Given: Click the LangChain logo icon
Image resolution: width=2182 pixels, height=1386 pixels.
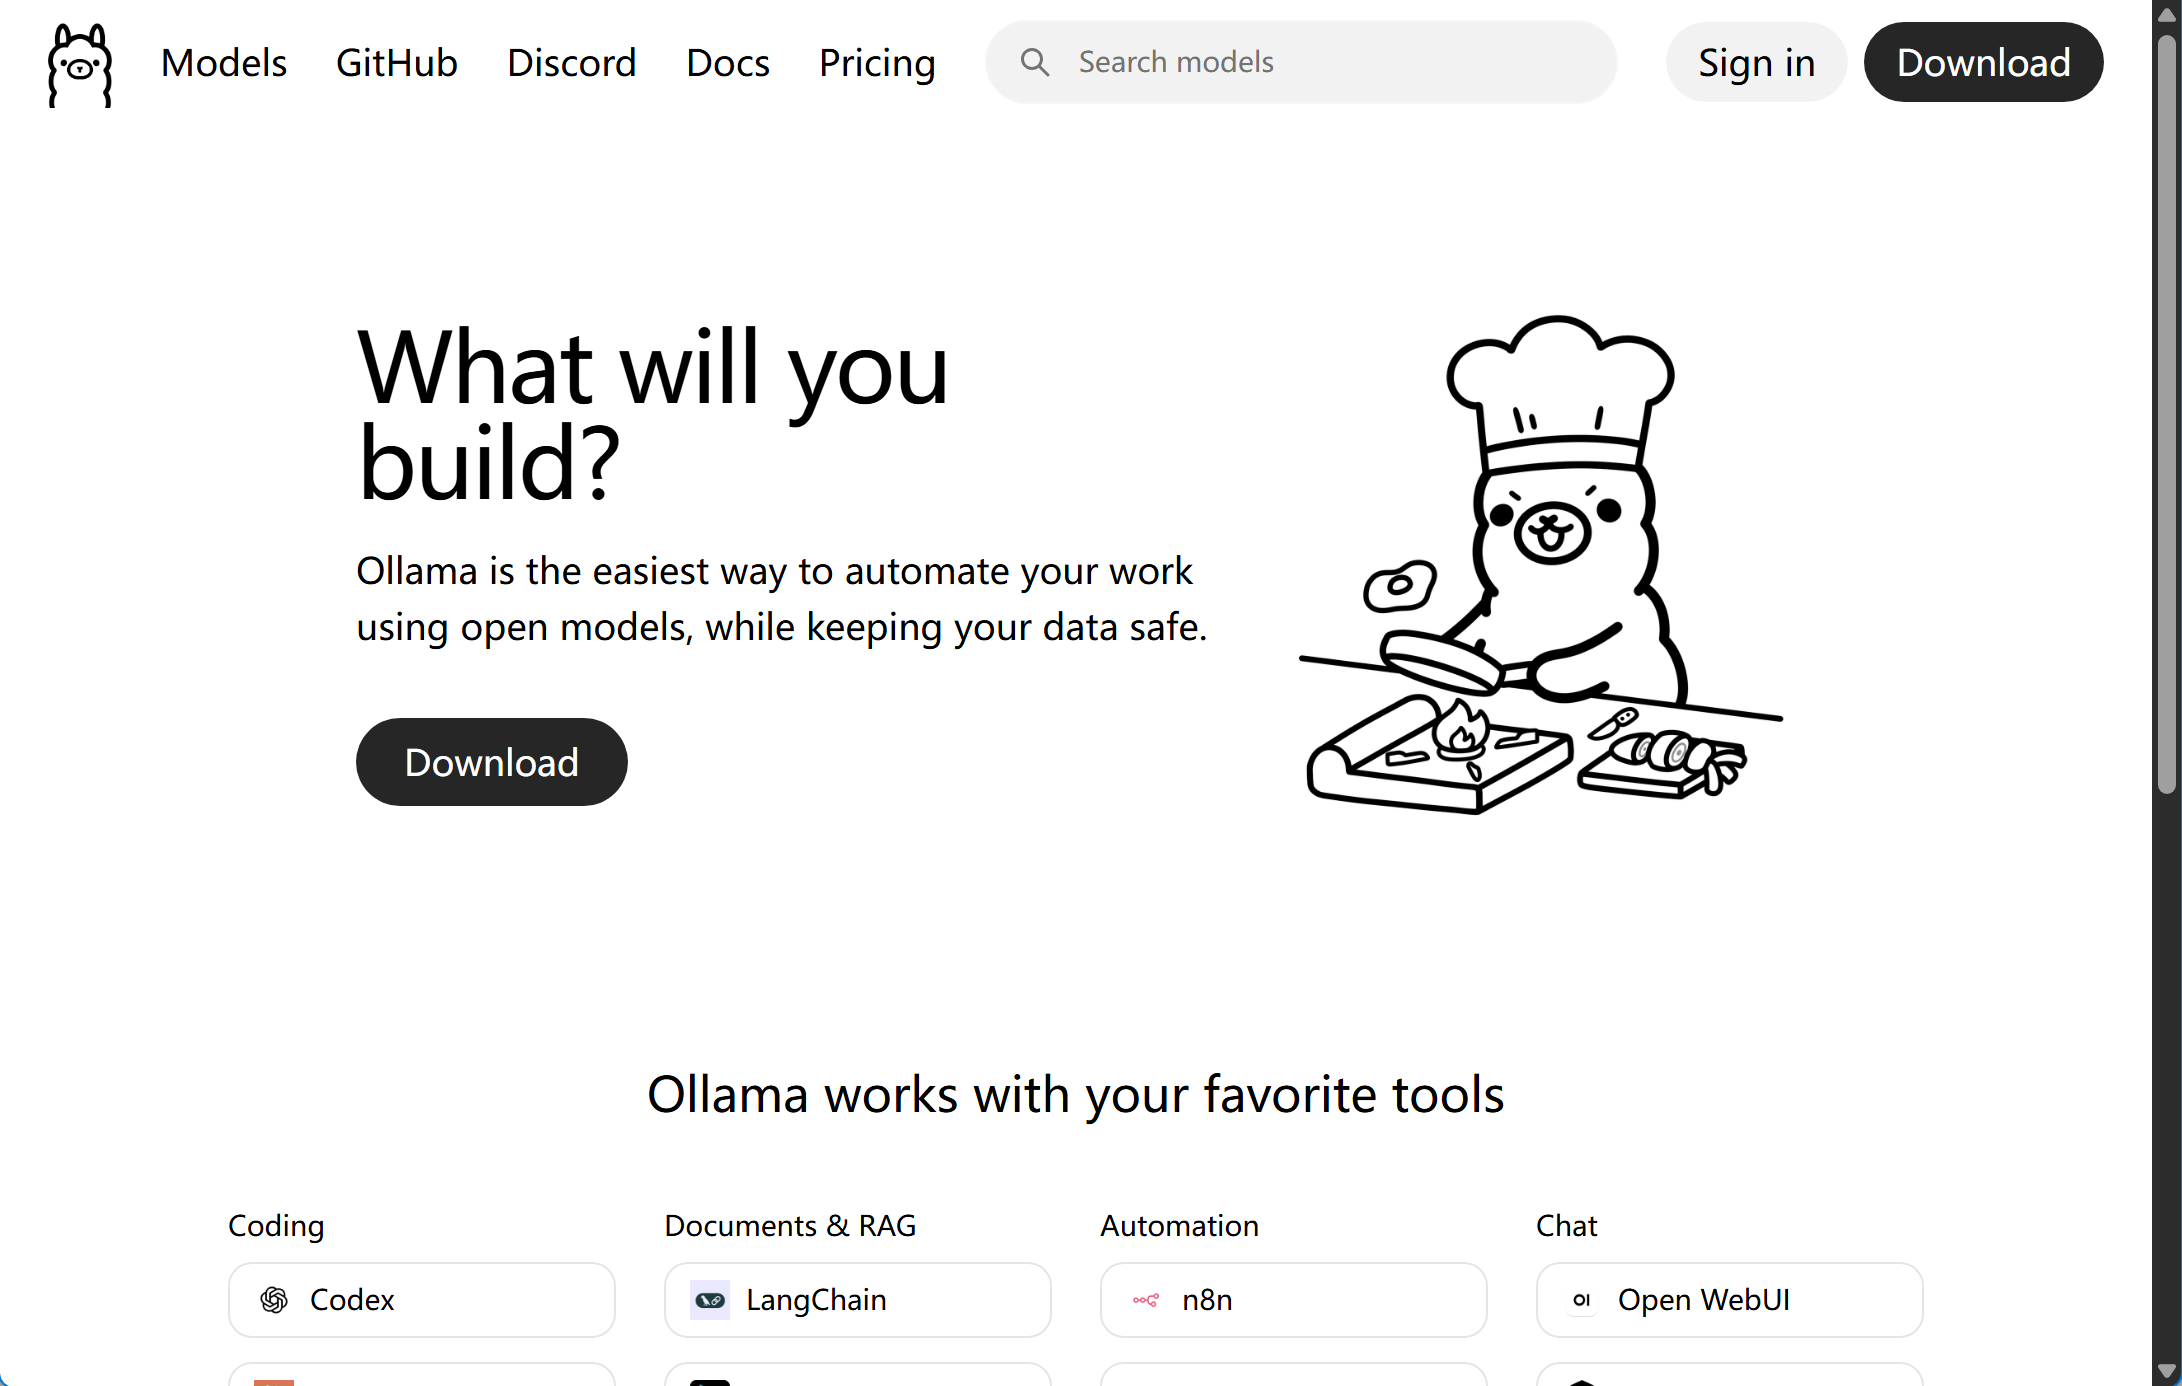Looking at the screenshot, I should pos(710,1300).
